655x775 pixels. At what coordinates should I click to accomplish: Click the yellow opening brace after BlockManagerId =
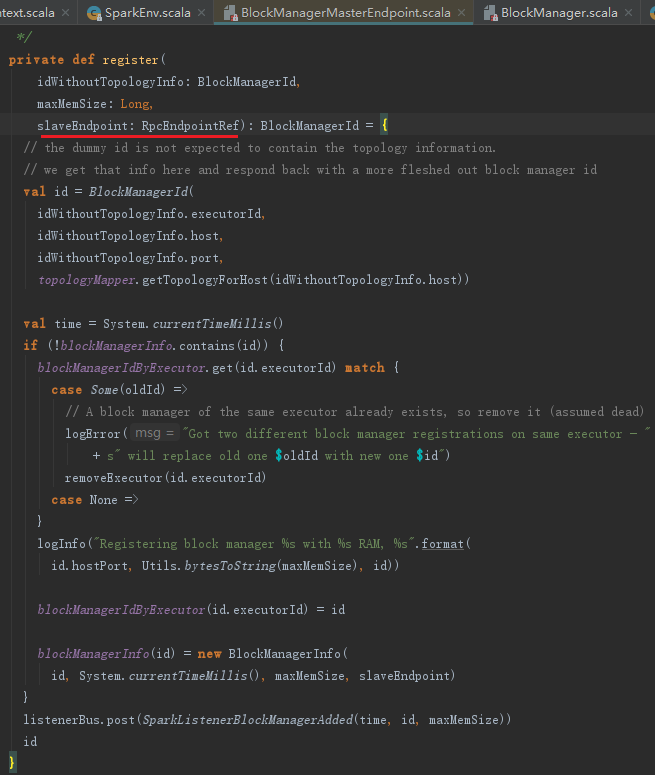click(384, 126)
